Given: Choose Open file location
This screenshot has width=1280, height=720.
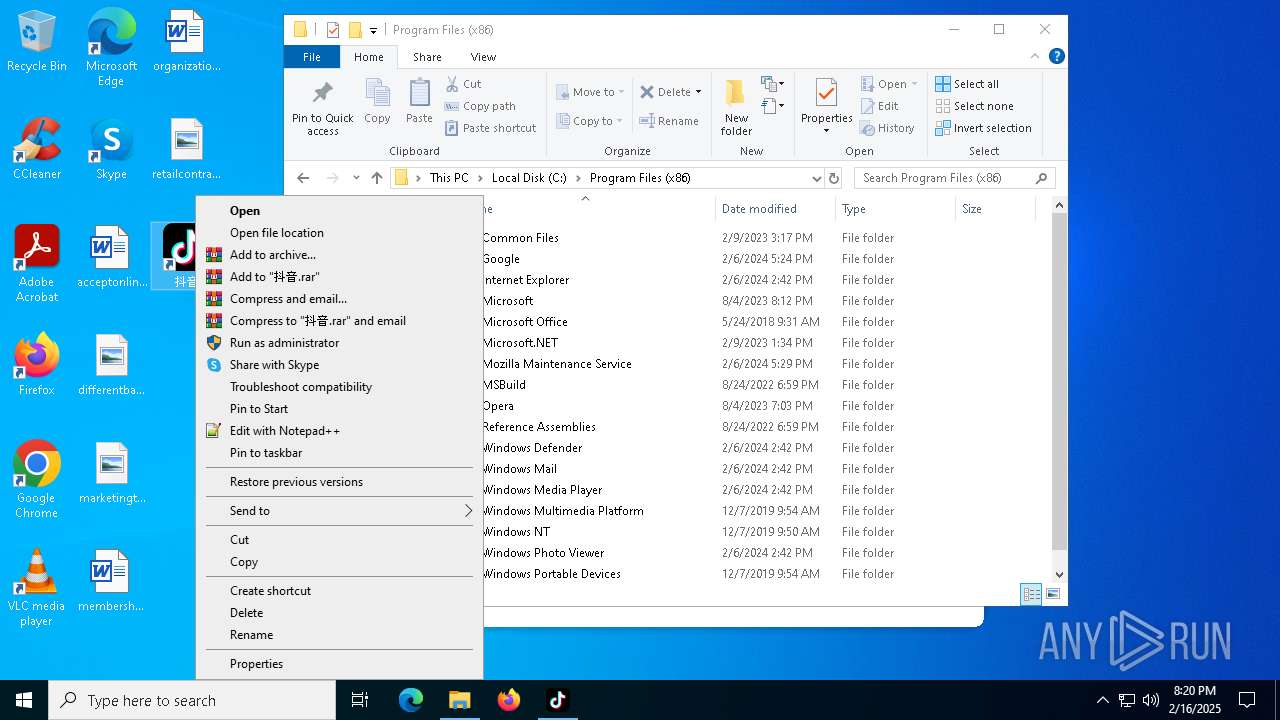Looking at the screenshot, I should (339, 233).
